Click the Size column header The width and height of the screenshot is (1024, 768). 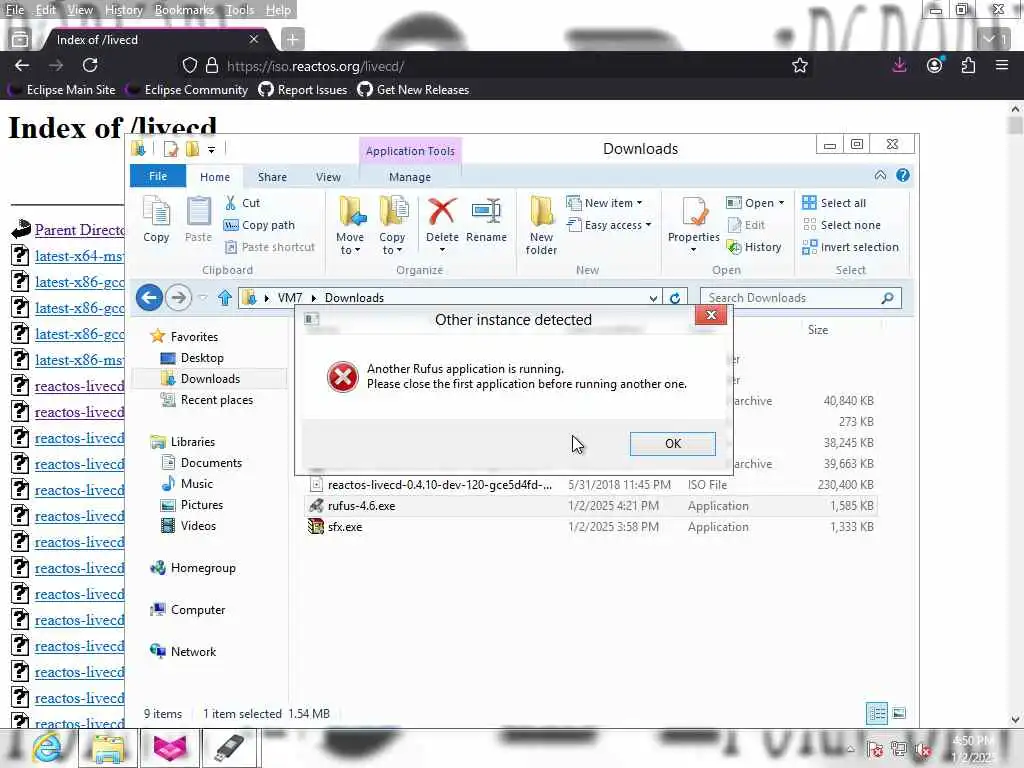[818, 330]
